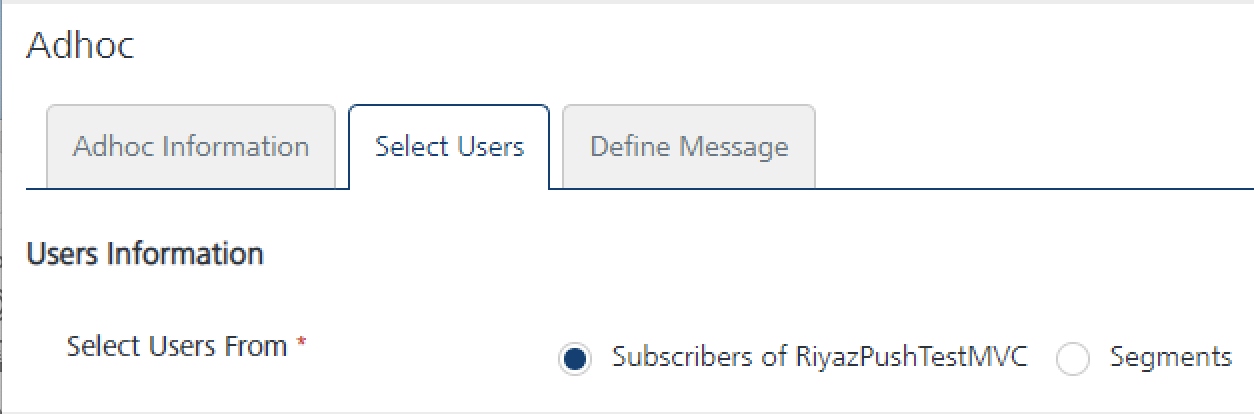Click the word "Adhoc" at the top
This screenshot has height=414, width=1254.
(80, 45)
